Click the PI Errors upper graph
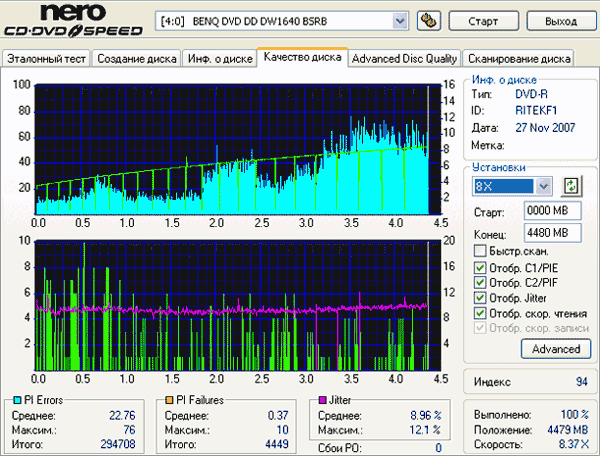Image resolution: width=600 pixels, height=456 pixels. [x=238, y=150]
